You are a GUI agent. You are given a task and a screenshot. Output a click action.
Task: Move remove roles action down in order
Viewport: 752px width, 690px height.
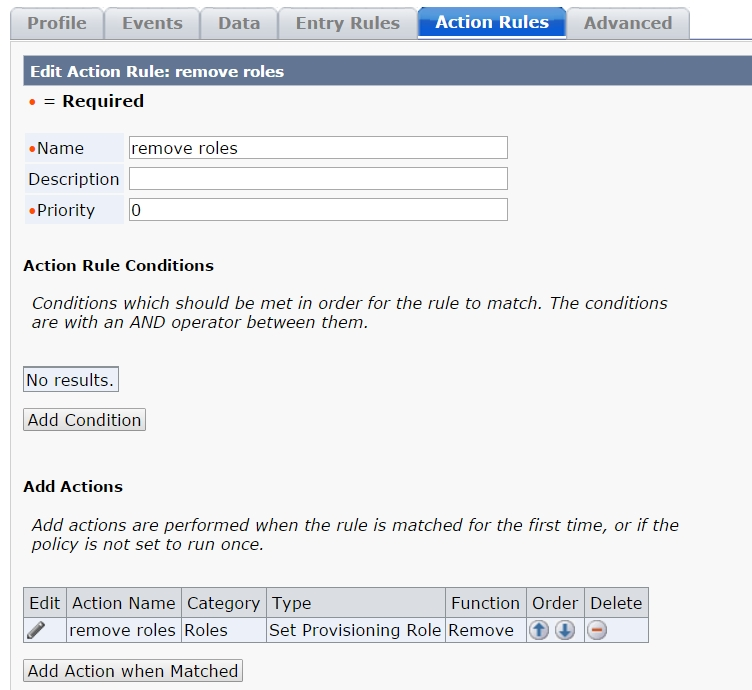point(565,630)
